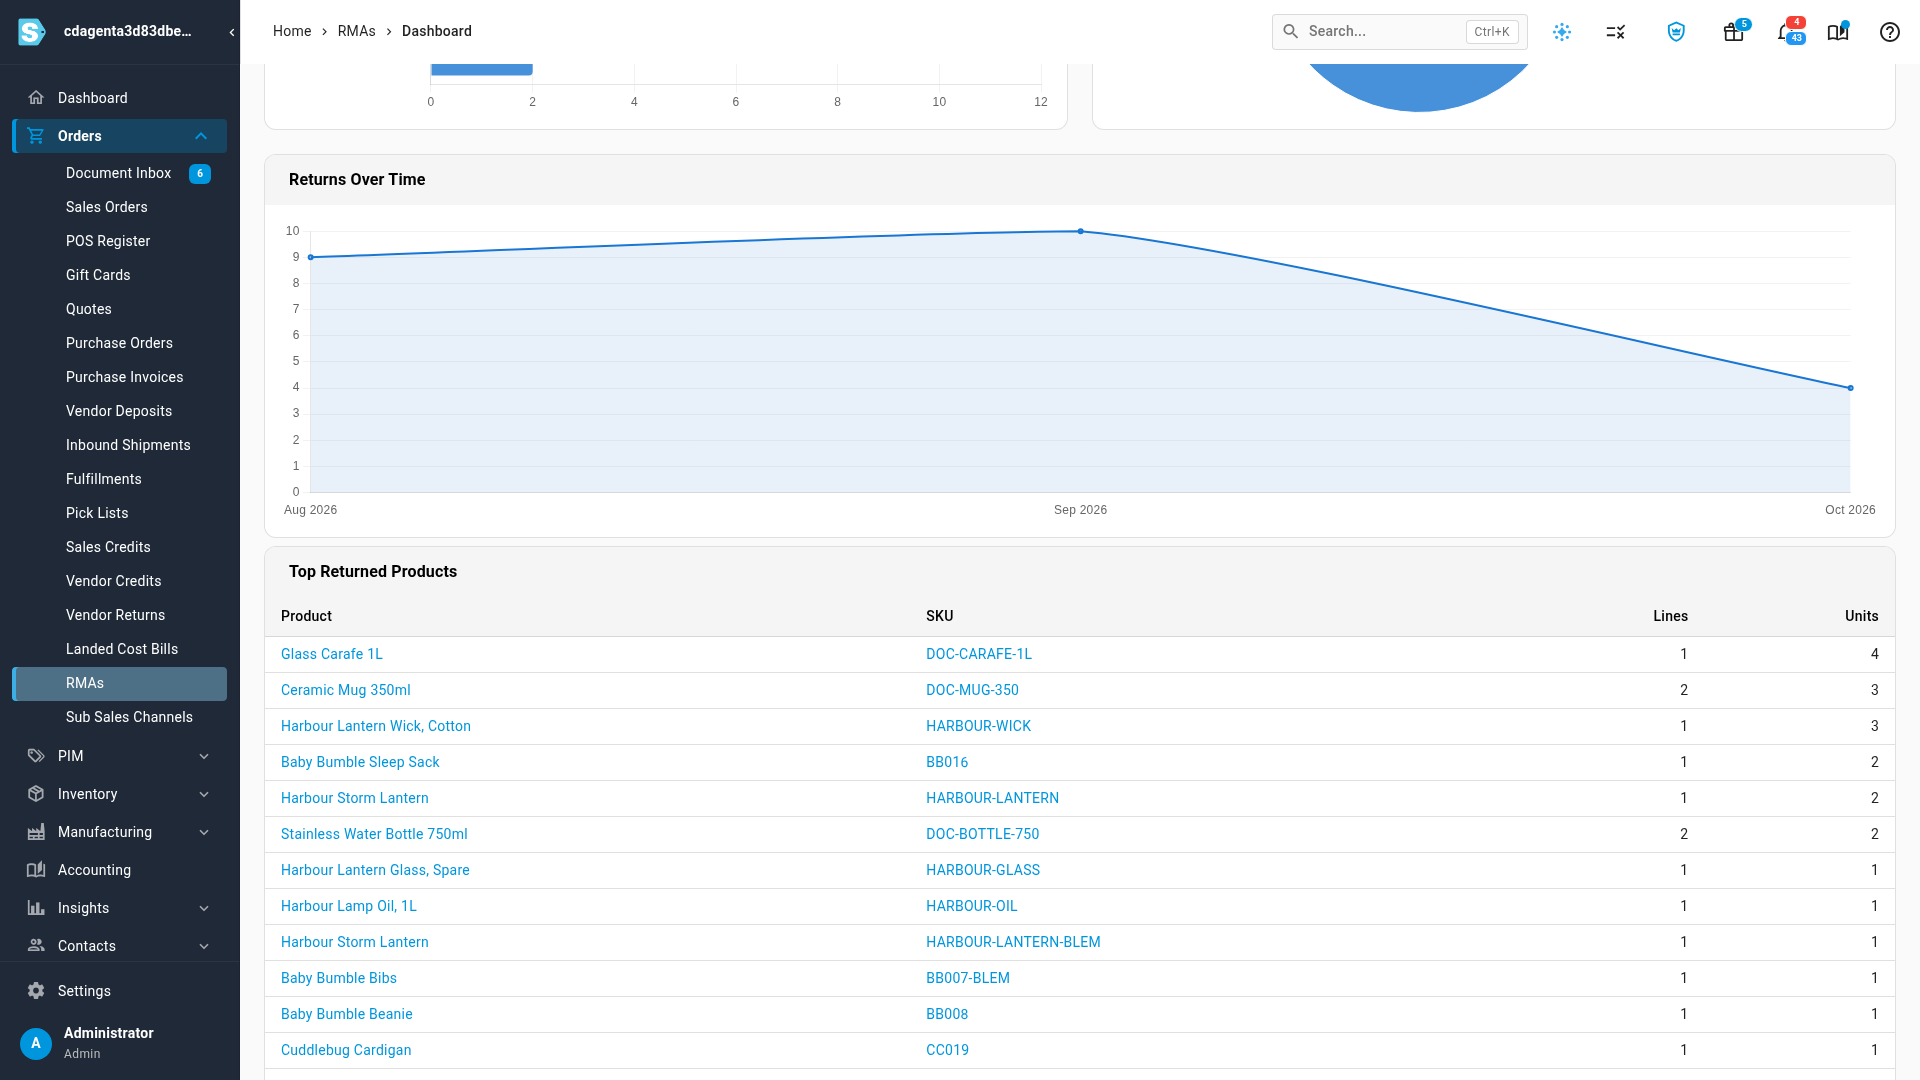Open the DOC-MUG-350 SKU link
1920x1080 pixels.
[x=972, y=690]
